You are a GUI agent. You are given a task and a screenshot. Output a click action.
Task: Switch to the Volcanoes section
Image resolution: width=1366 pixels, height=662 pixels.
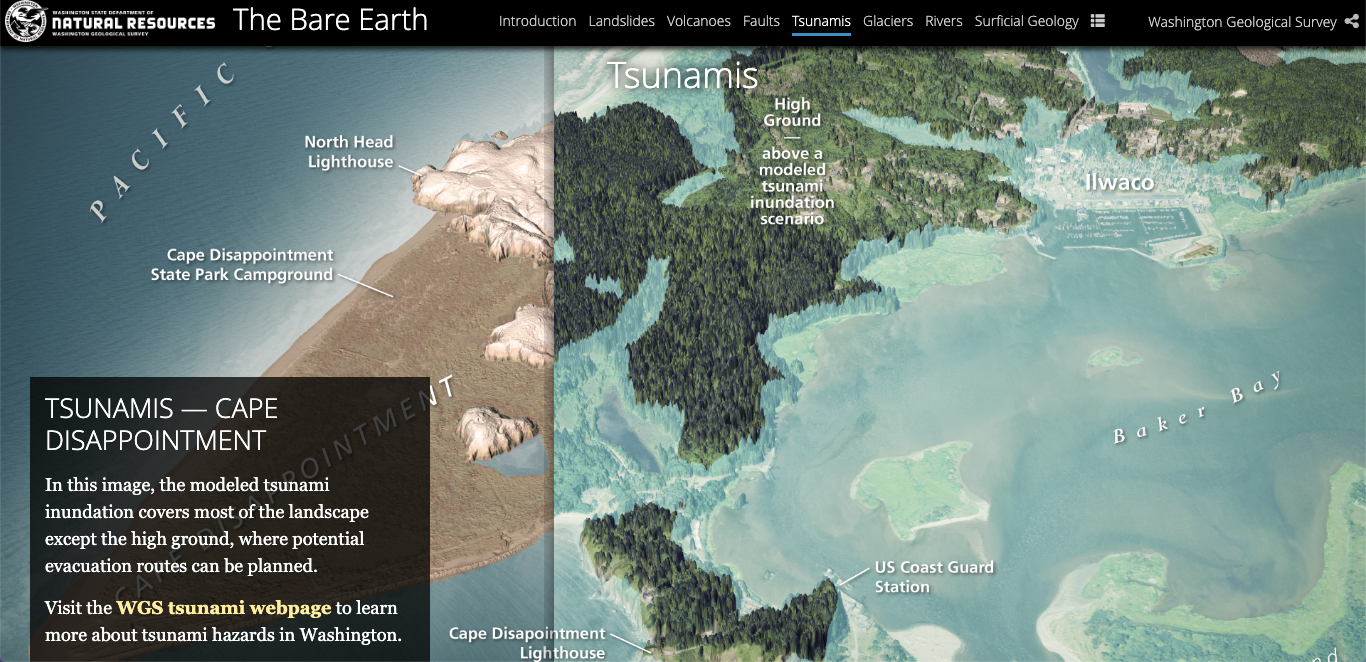(x=698, y=21)
